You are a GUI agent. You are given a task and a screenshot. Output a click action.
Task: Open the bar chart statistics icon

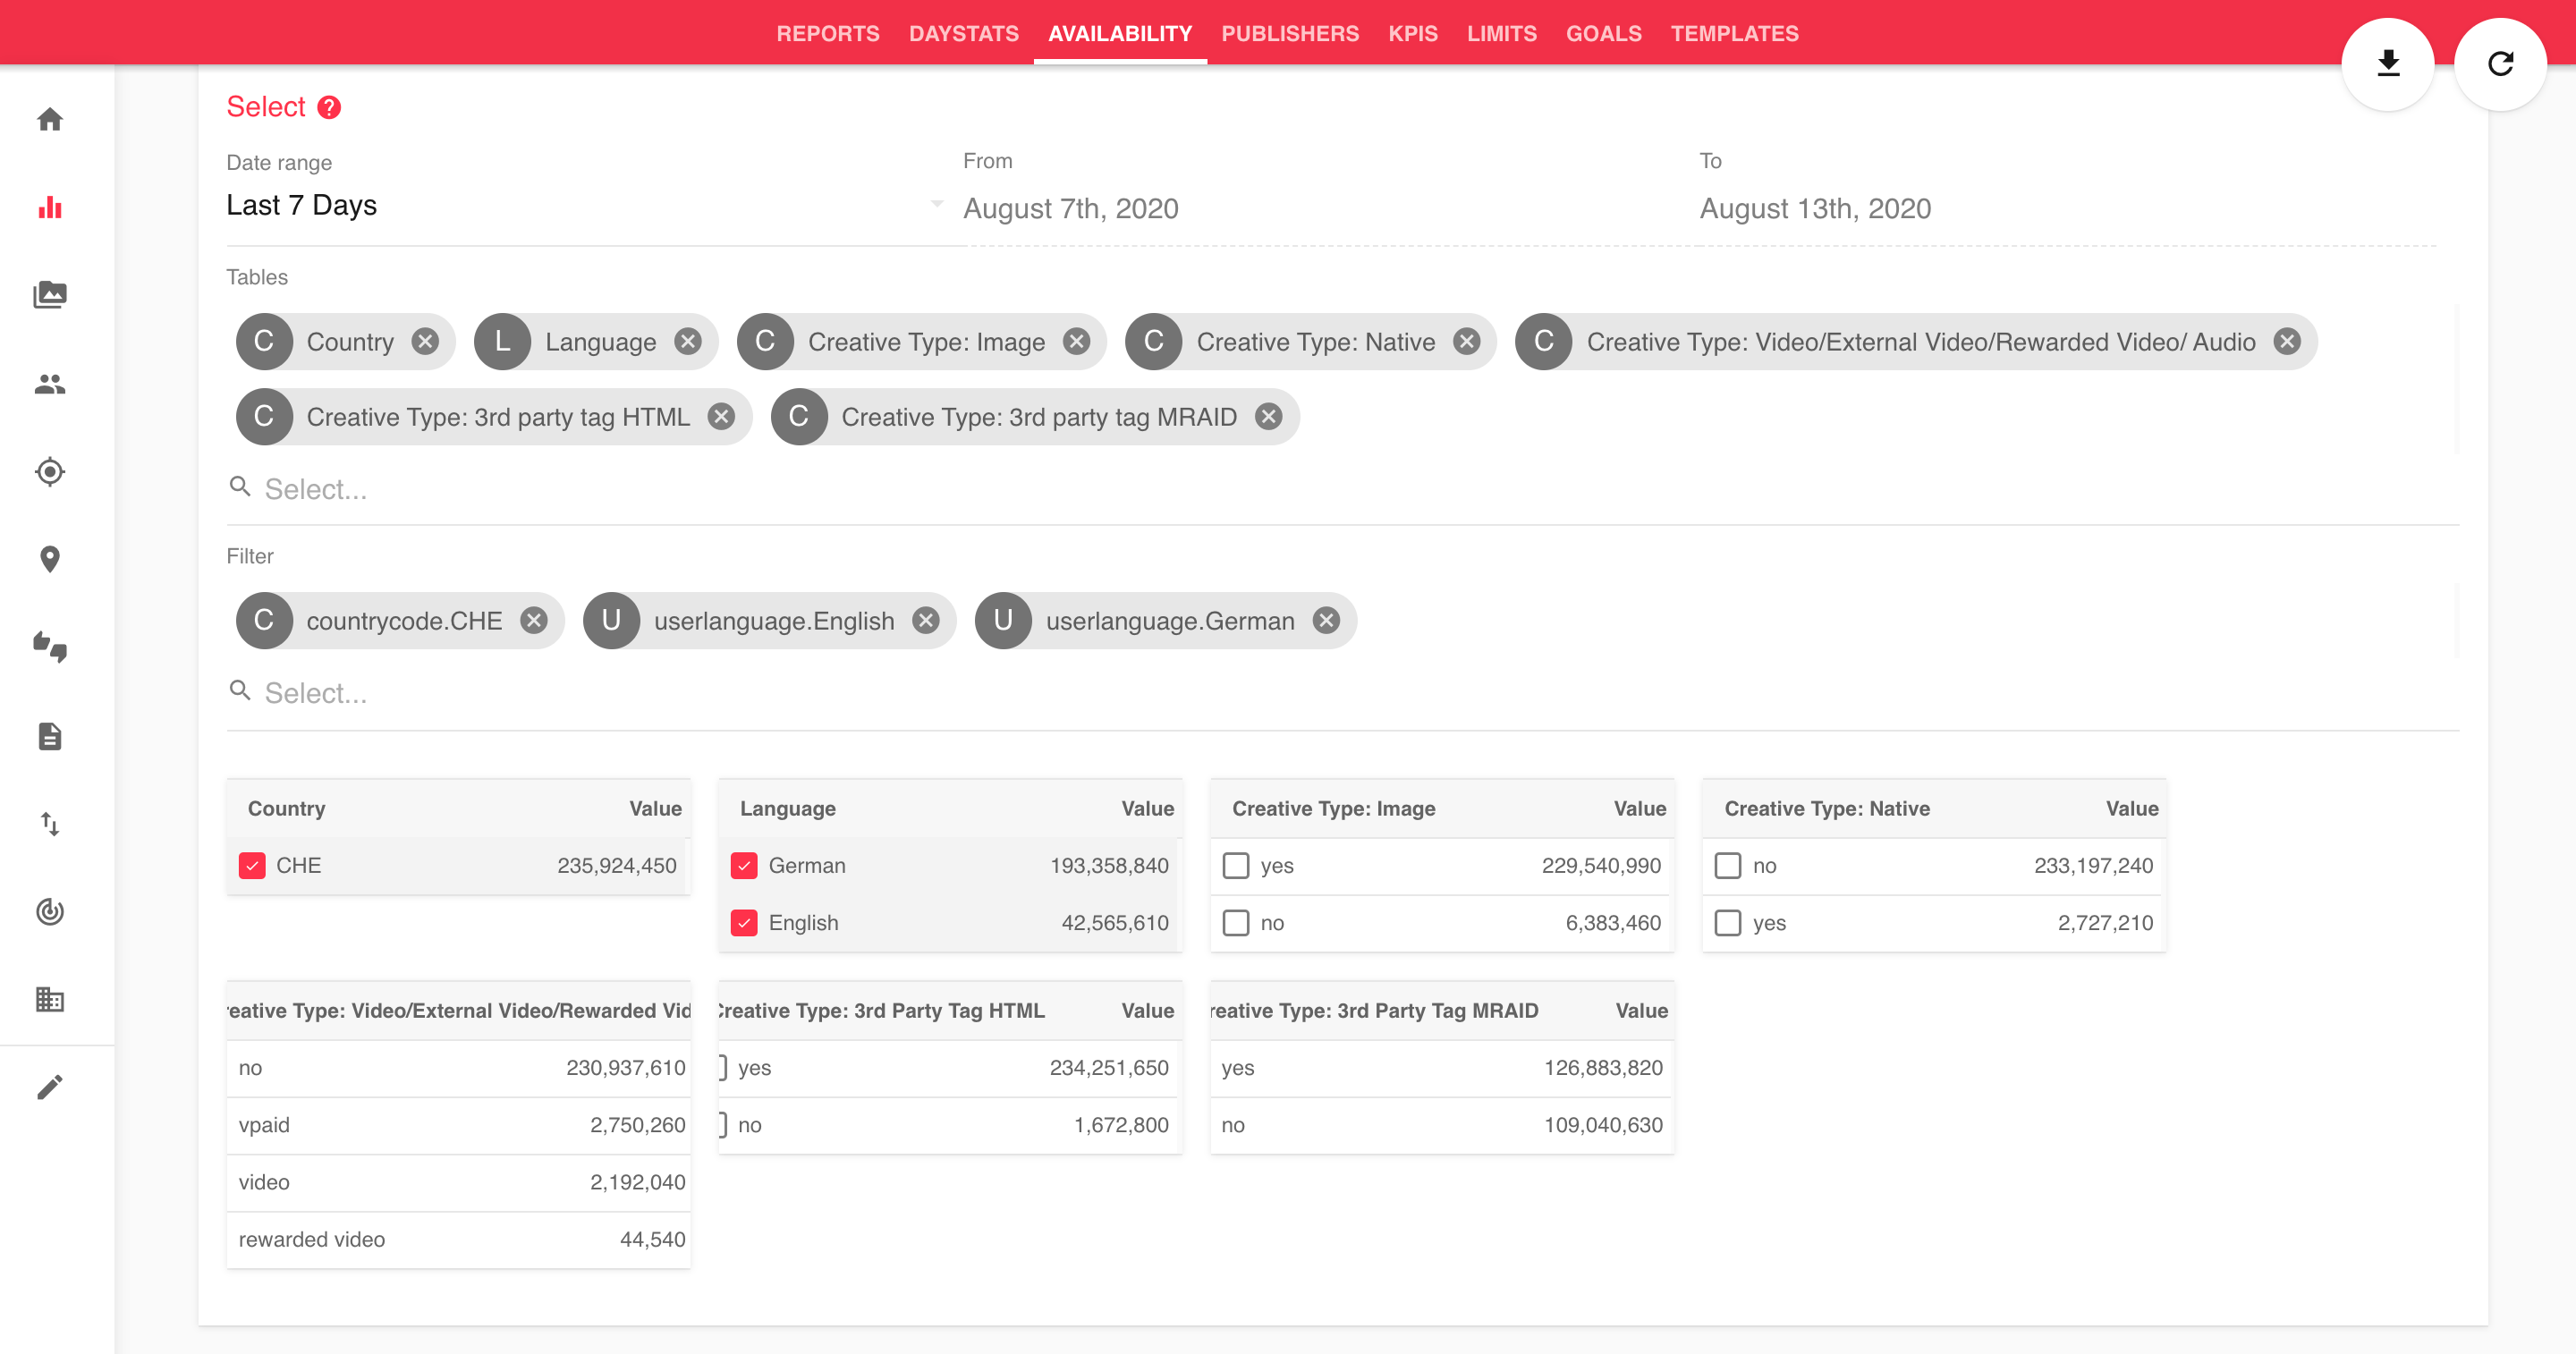(50, 208)
